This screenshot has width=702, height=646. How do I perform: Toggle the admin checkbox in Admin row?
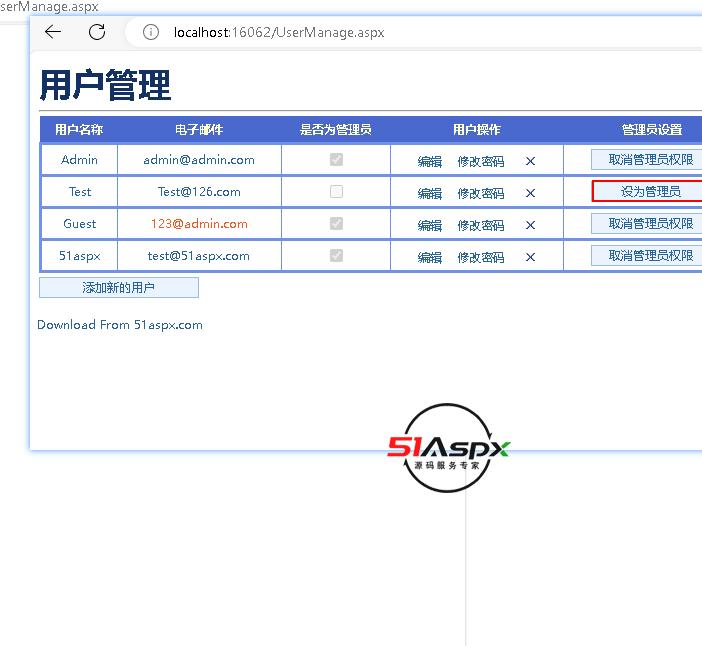[336, 159]
